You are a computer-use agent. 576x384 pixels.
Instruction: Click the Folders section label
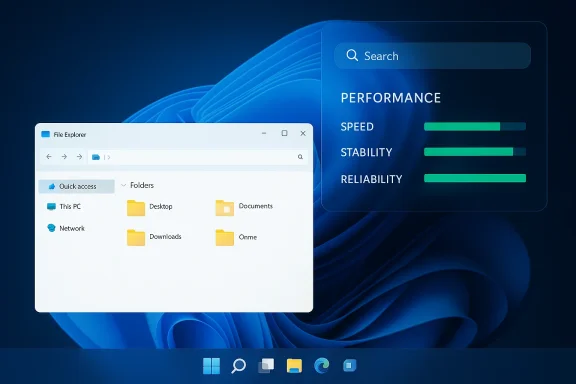pyautogui.click(x=142, y=185)
